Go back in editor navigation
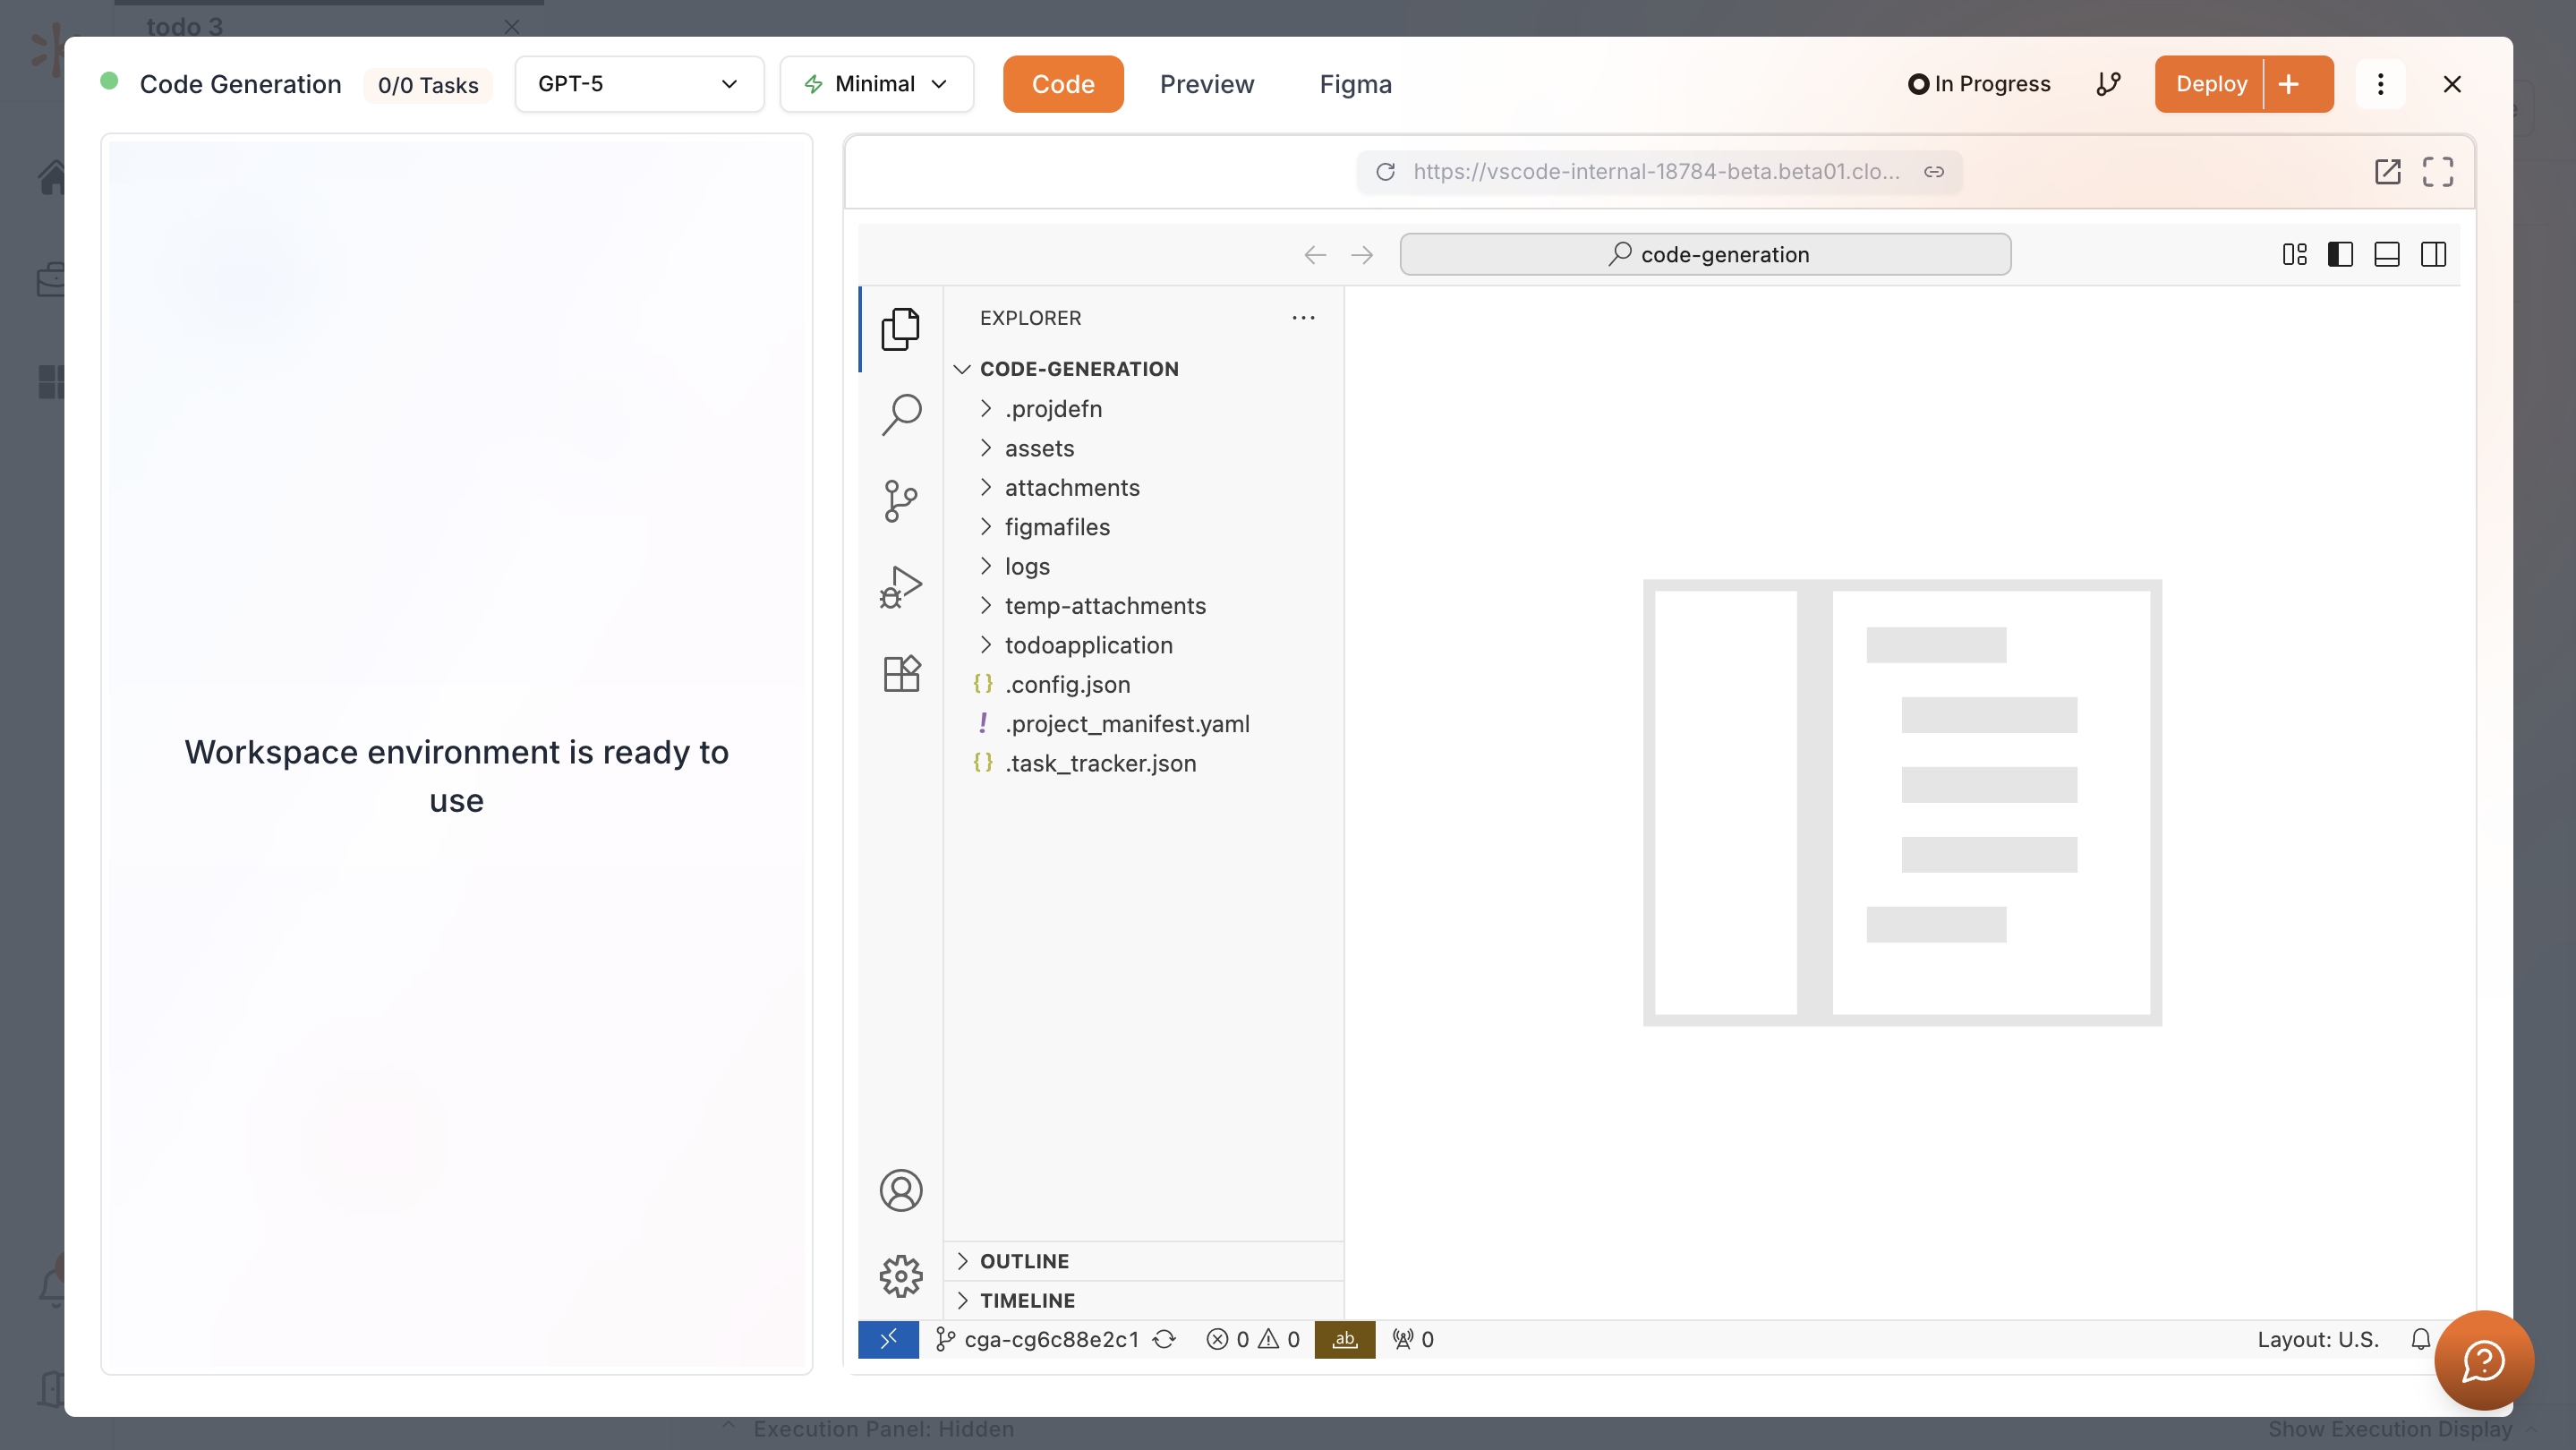2576x1450 pixels. pos(1315,255)
